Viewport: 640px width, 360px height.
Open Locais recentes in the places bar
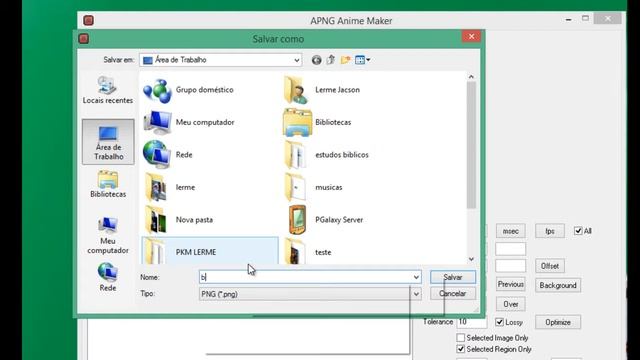tap(107, 90)
